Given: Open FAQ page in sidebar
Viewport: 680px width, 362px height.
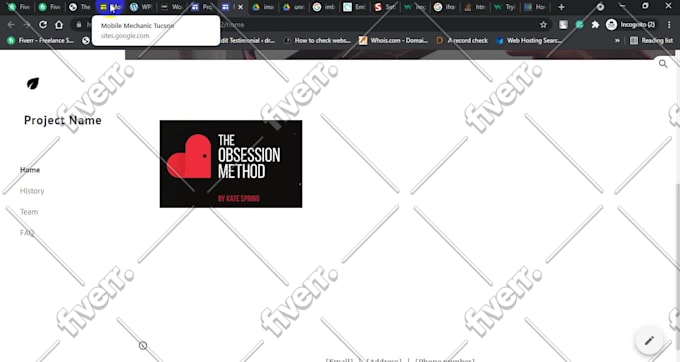Looking at the screenshot, I should click(x=27, y=233).
